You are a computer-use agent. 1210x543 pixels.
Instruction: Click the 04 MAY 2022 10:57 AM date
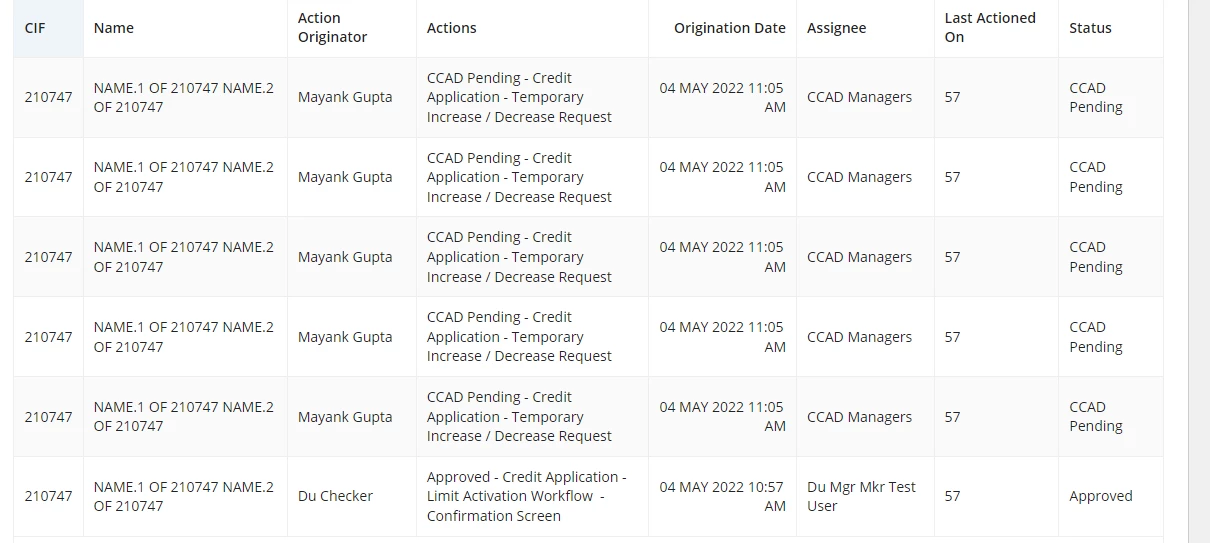coord(722,496)
